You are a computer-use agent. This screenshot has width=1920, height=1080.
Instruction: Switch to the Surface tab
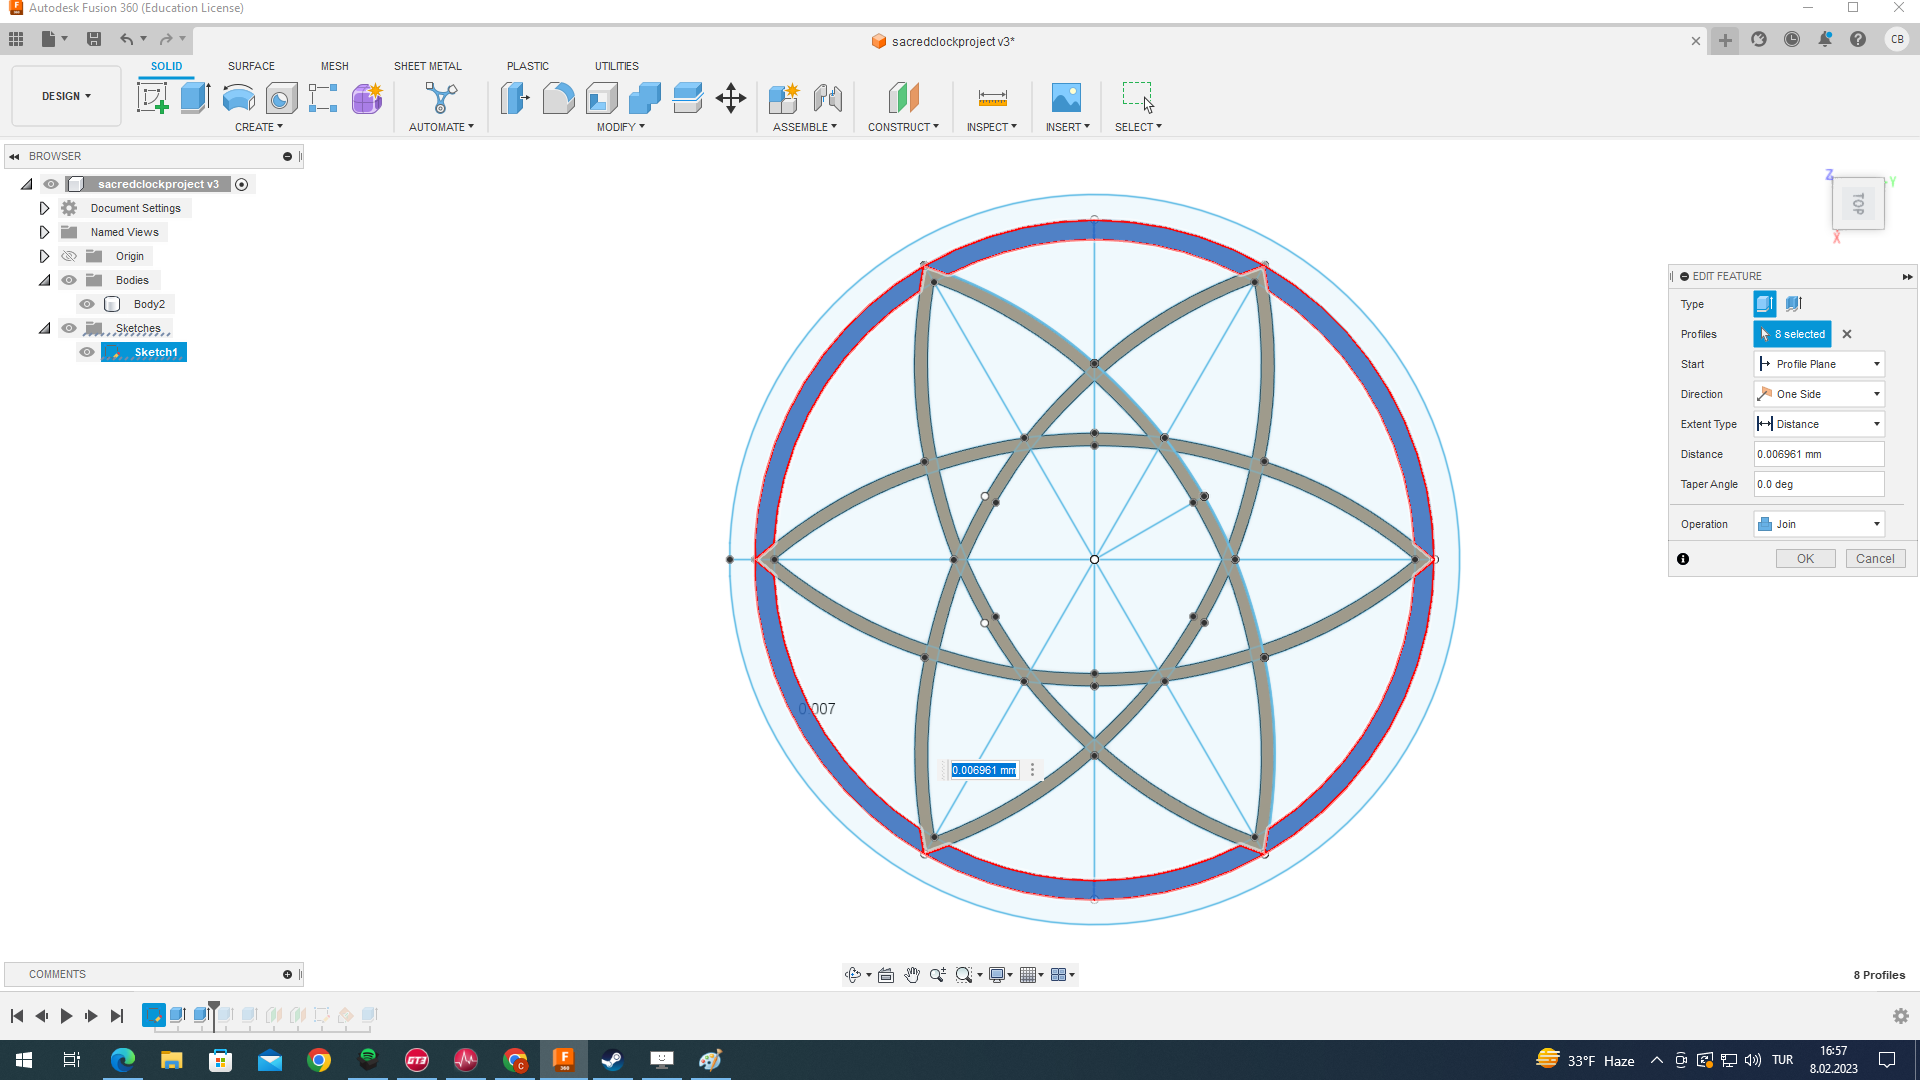(251, 66)
